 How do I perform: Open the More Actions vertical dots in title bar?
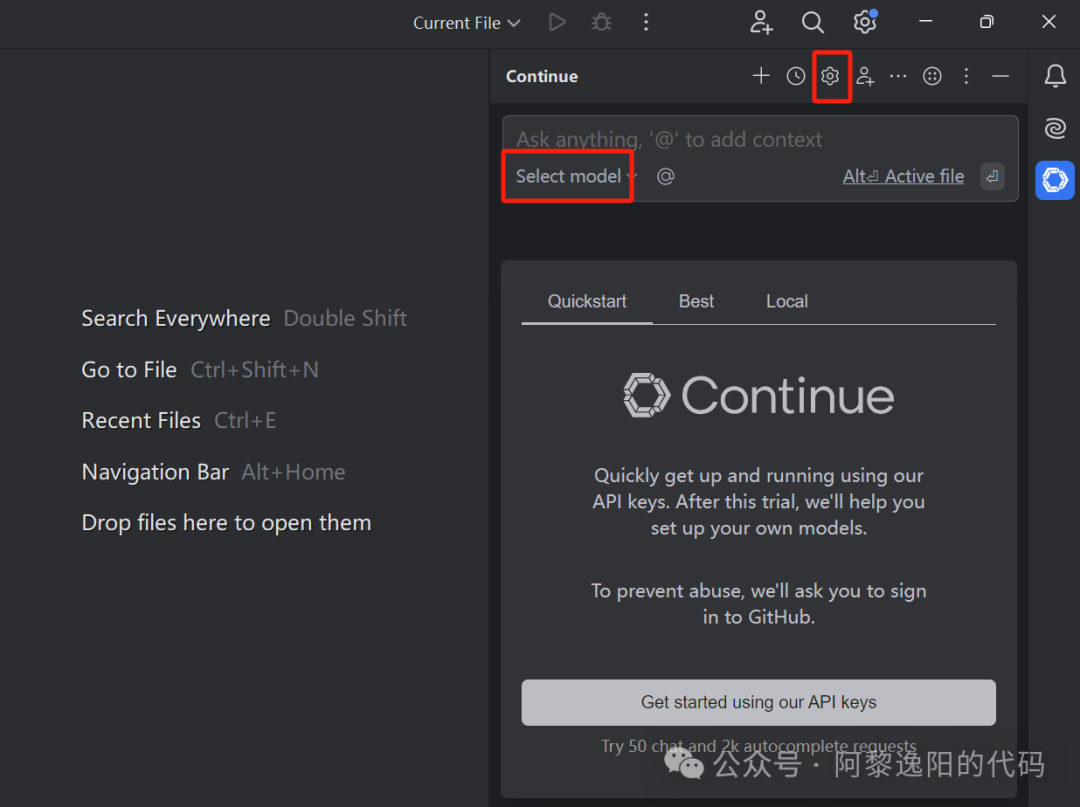point(645,22)
